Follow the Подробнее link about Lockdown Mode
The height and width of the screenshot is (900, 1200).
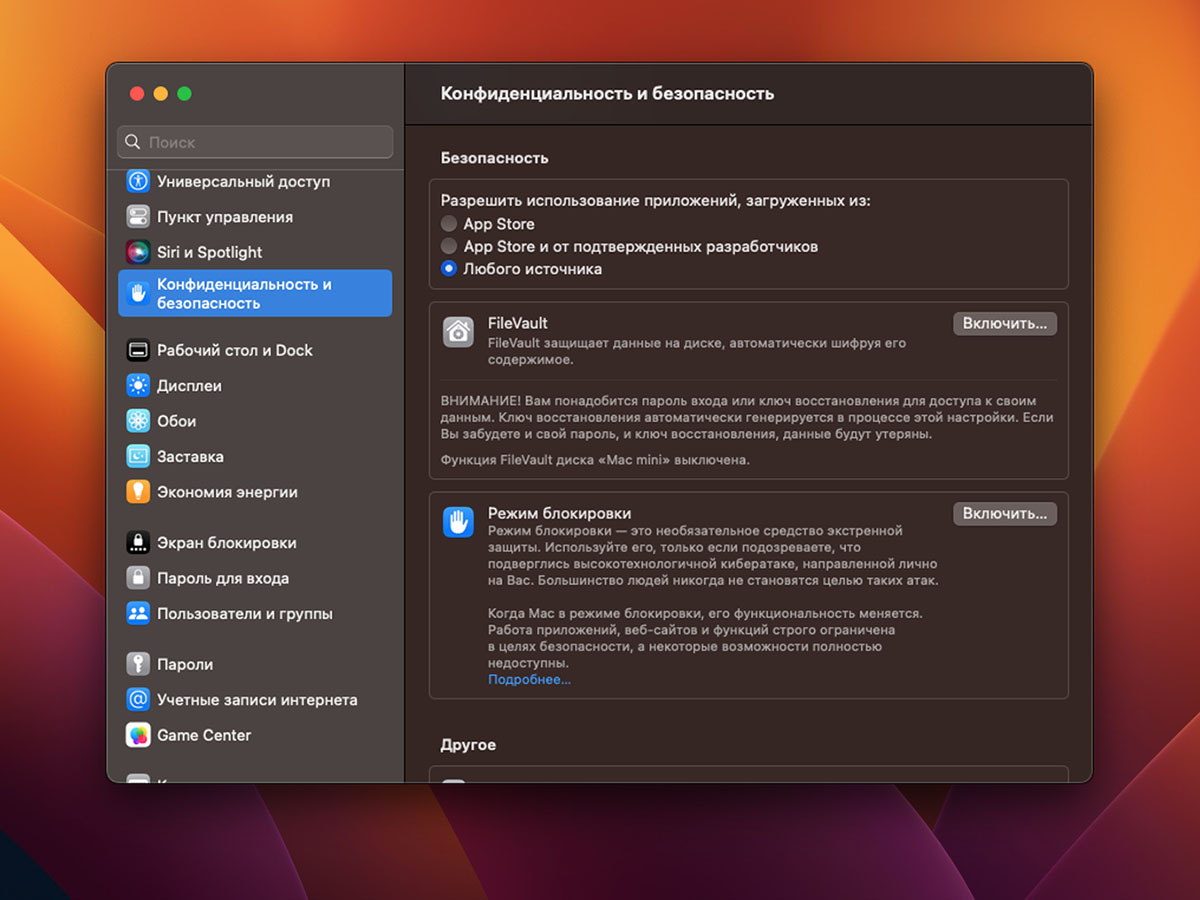point(529,680)
